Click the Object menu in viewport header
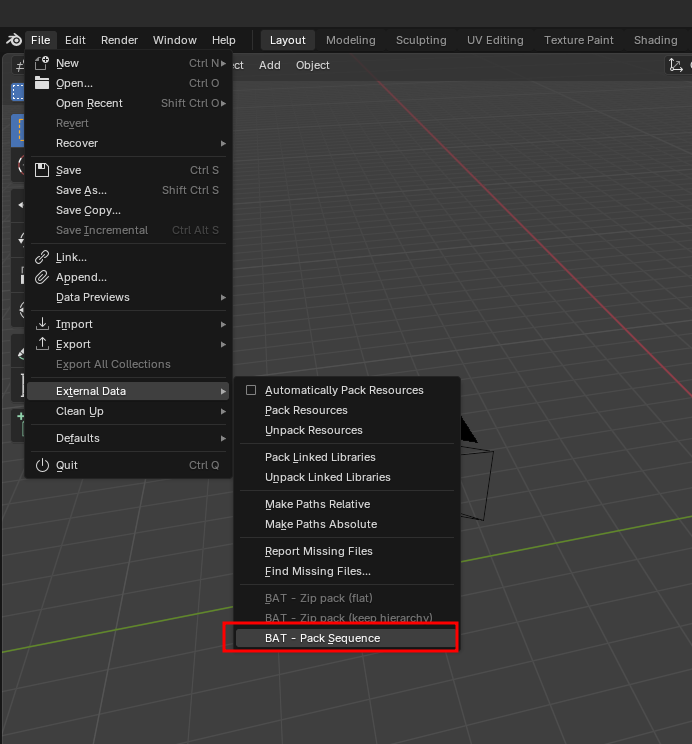The image size is (692, 744). pos(313,65)
